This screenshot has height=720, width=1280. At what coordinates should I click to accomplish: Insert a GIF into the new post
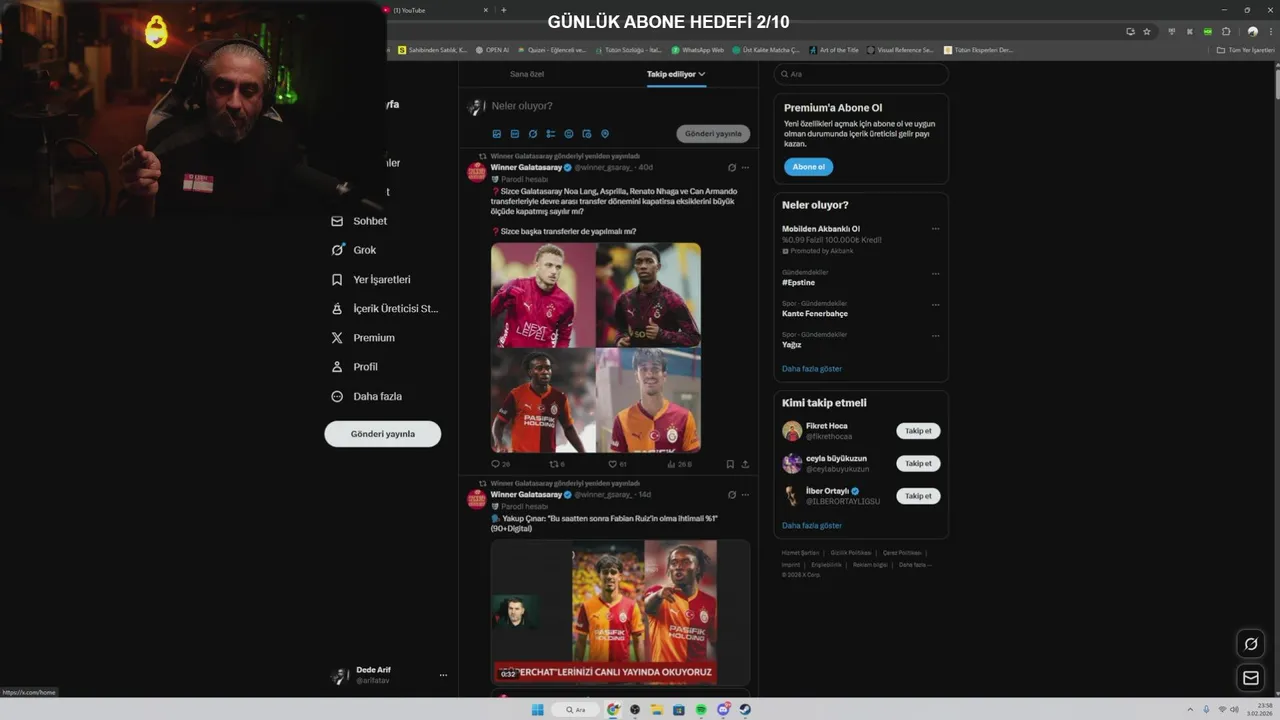[x=515, y=134]
